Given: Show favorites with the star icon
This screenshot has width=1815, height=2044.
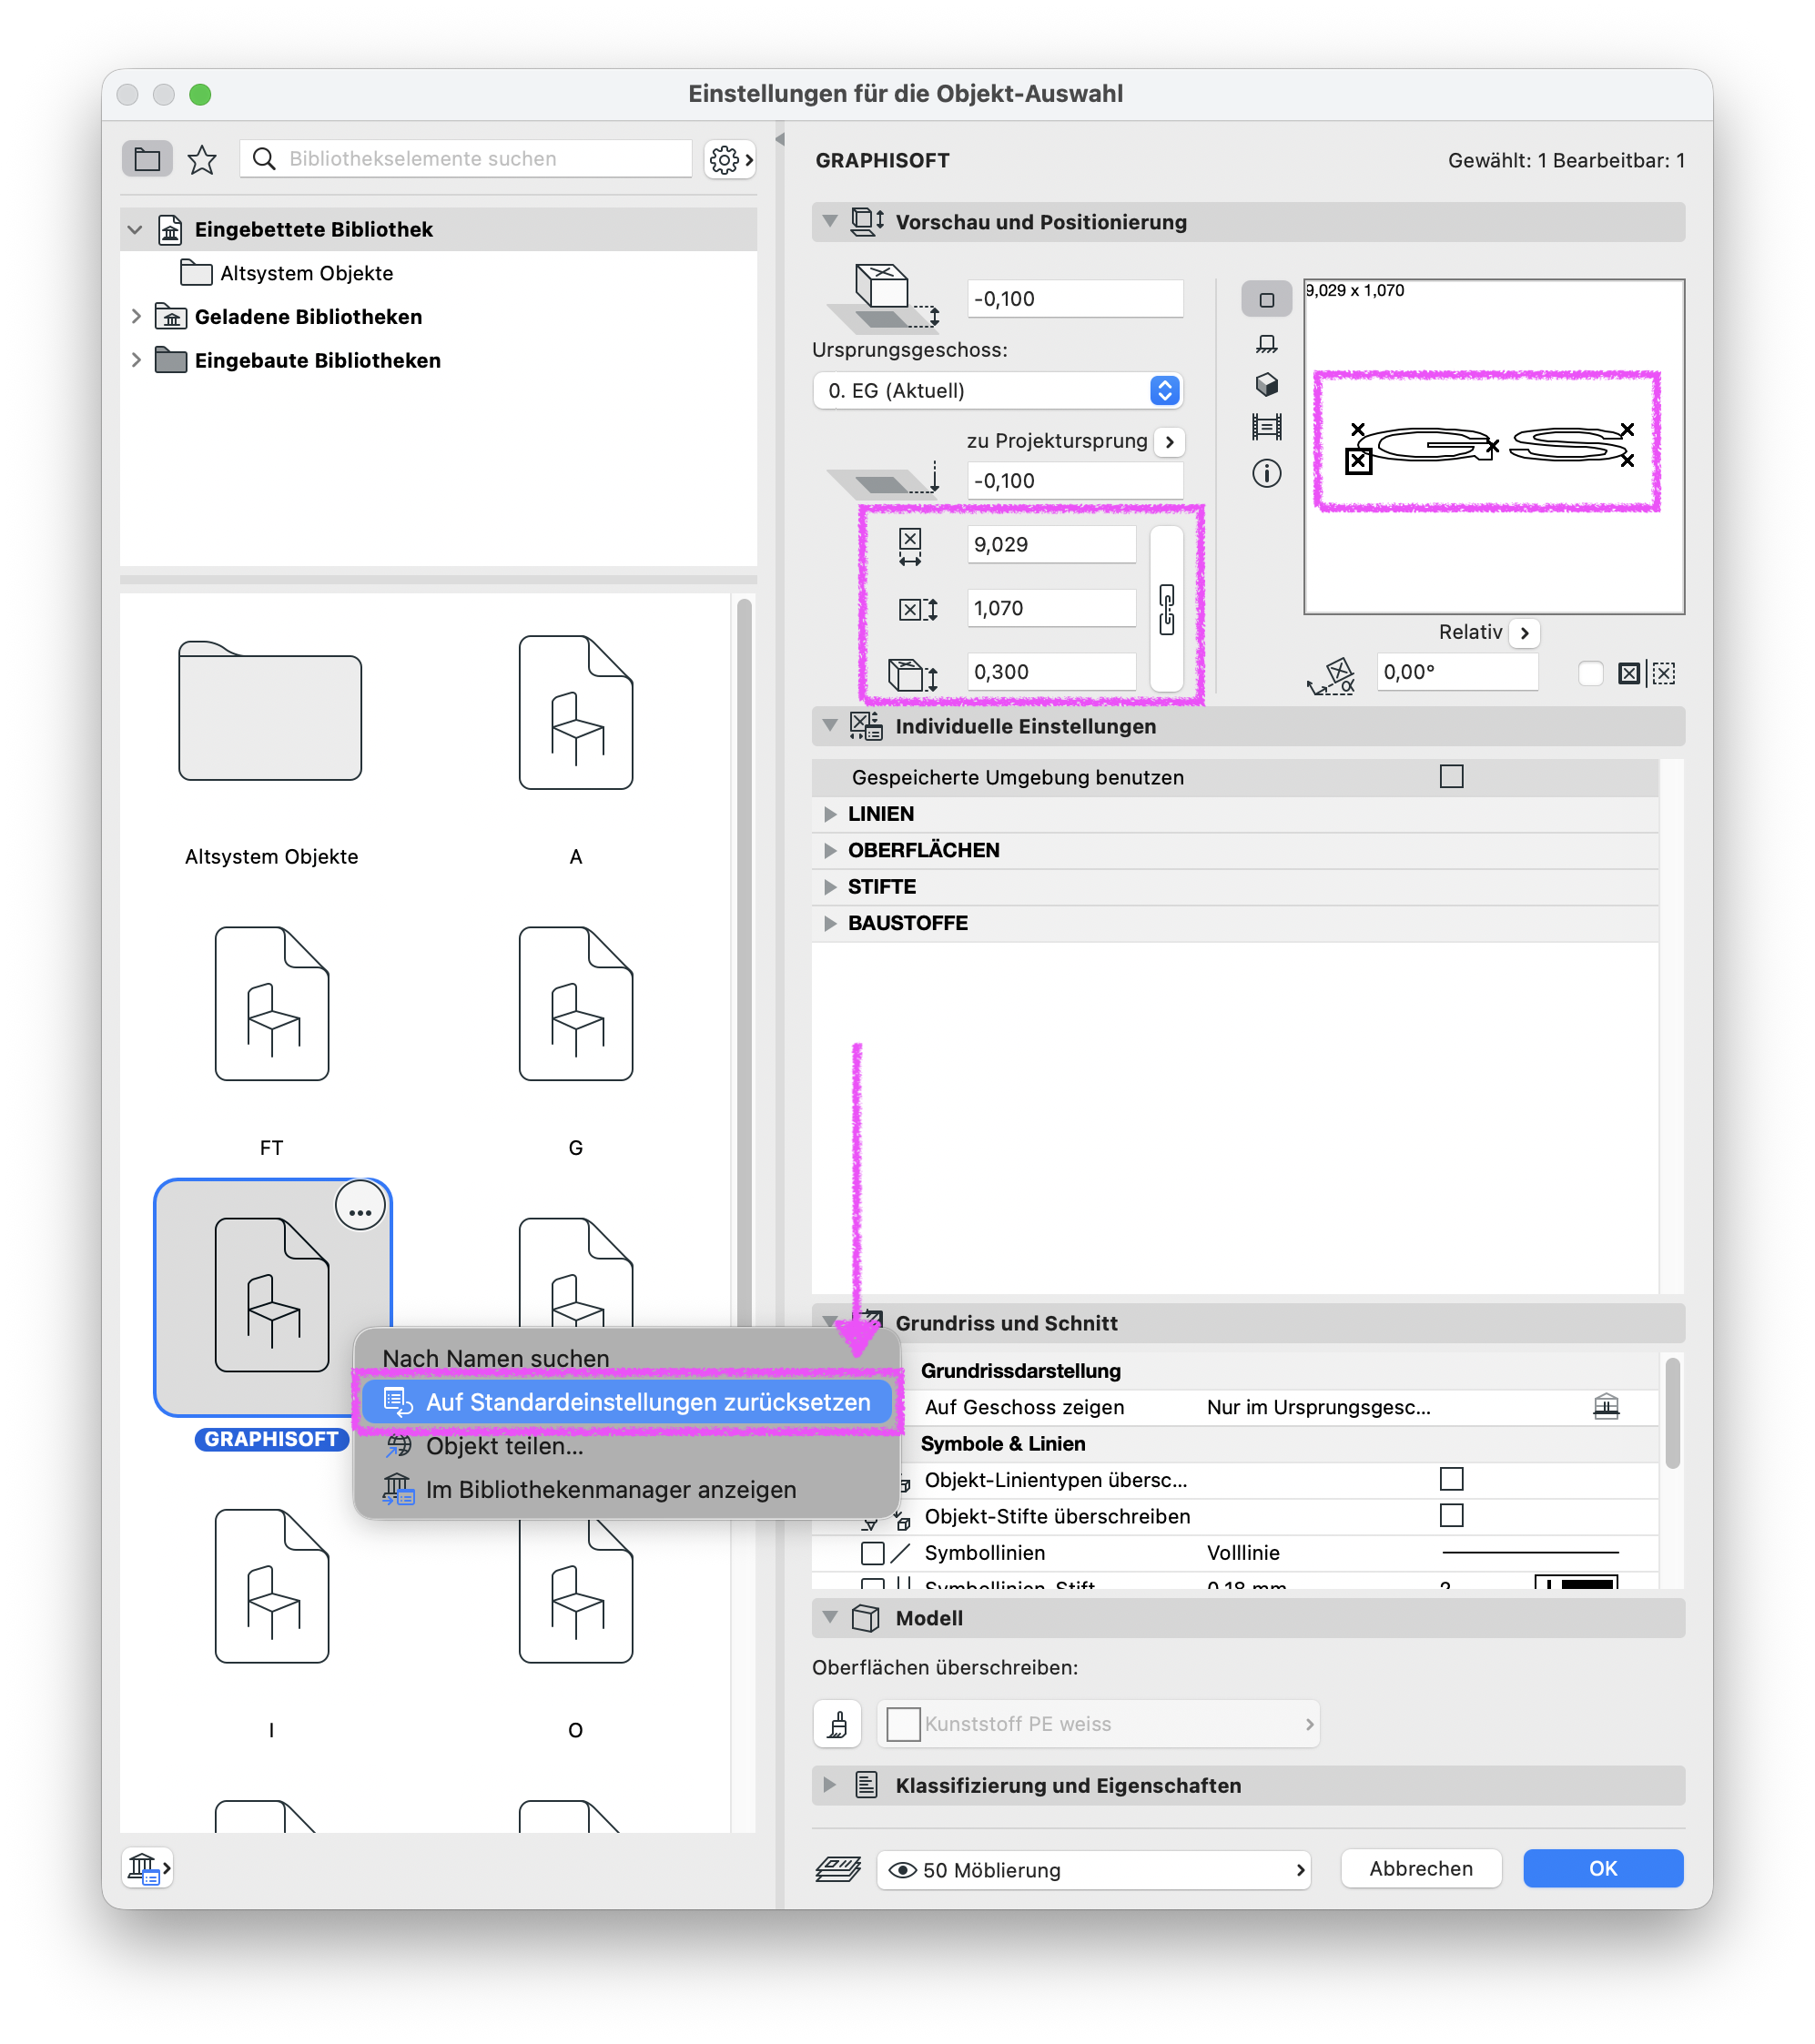Looking at the screenshot, I should 202,159.
